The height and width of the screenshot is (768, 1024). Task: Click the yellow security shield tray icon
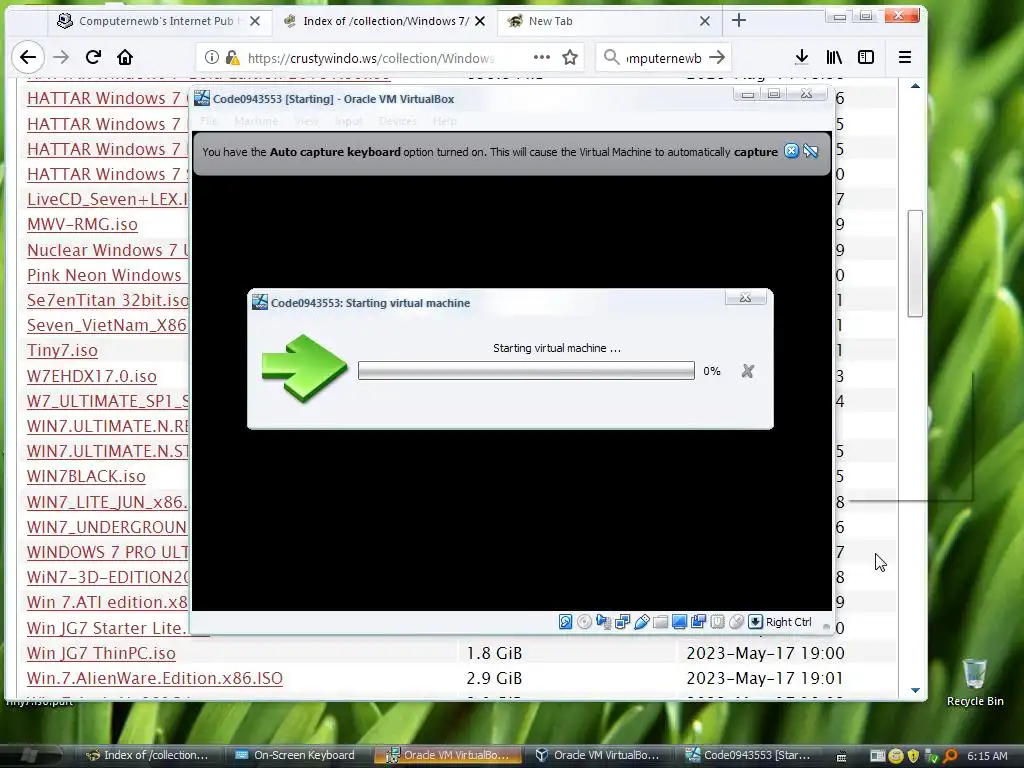click(913, 756)
